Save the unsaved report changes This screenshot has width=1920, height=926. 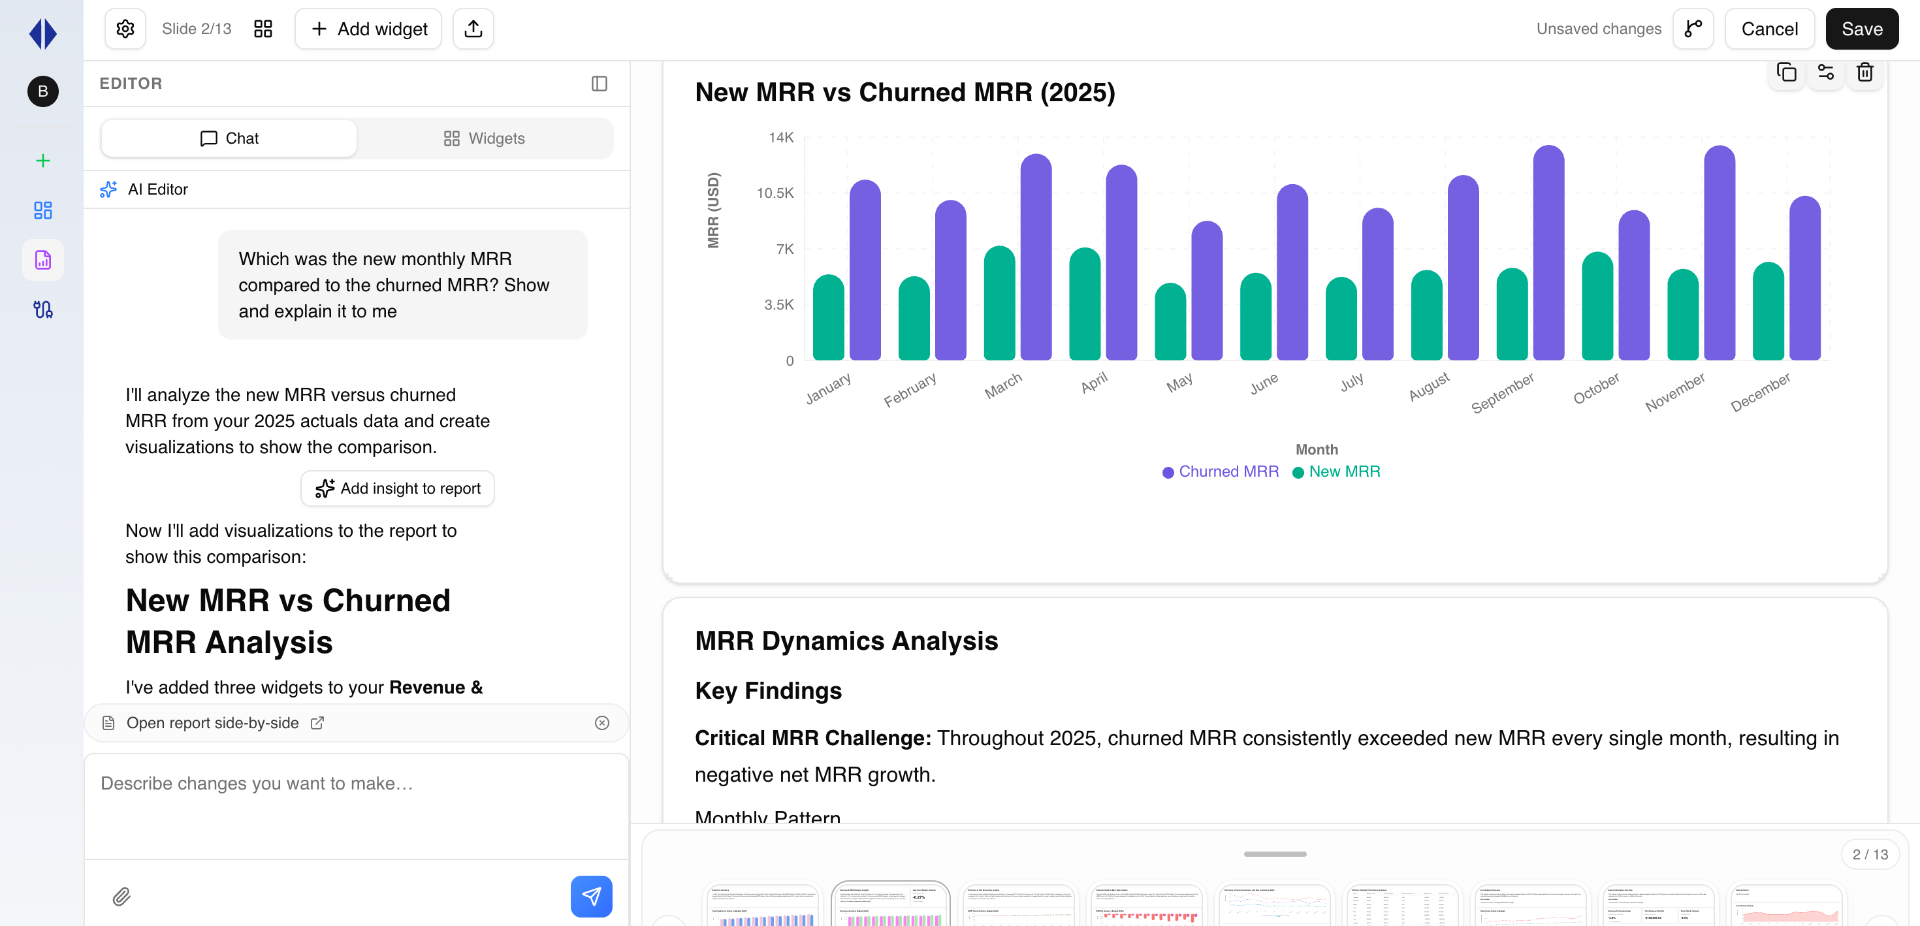point(1861,29)
